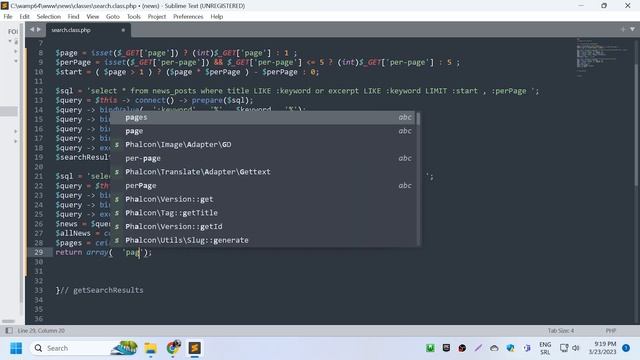Viewport: 640px width, 360px height.
Task: Open the Tab Size: 4 selector
Action: click(561, 331)
